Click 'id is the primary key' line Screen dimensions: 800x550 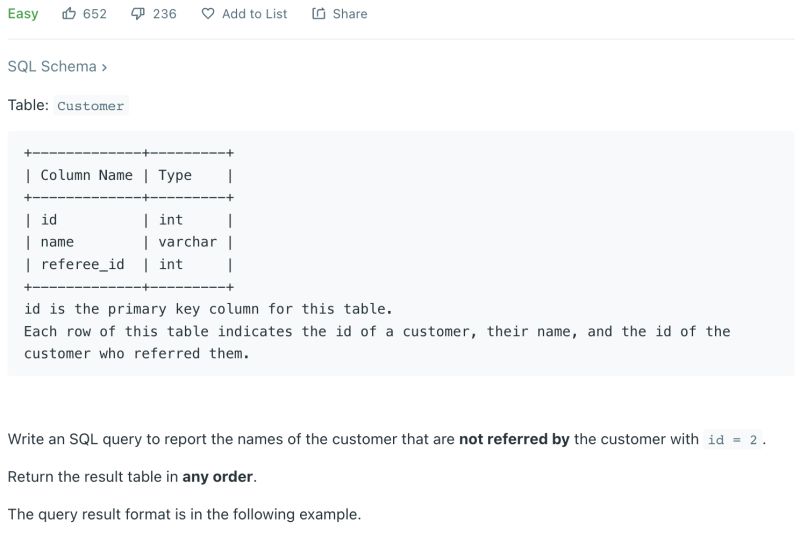click(208, 309)
